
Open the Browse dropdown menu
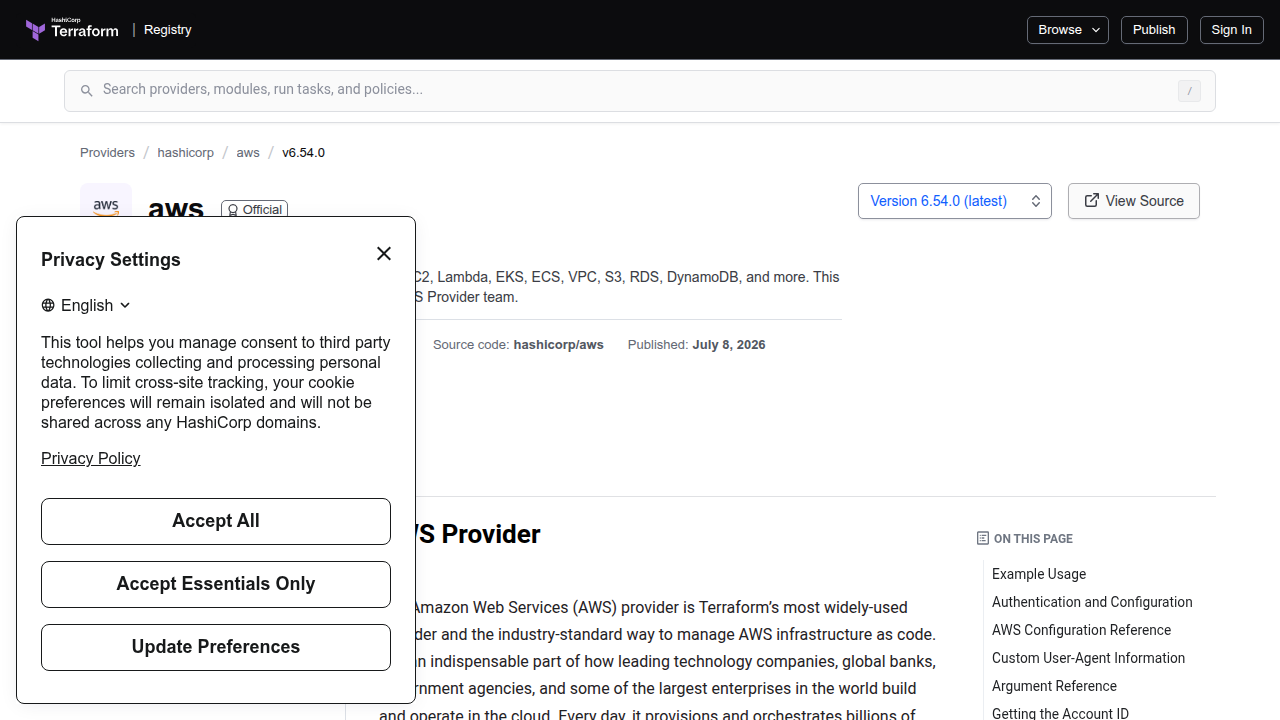[x=1068, y=30]
